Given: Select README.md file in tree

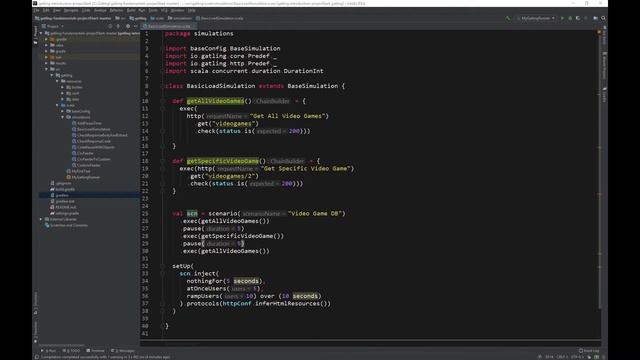Looking at the screenshot, I should tap(63, 207).
